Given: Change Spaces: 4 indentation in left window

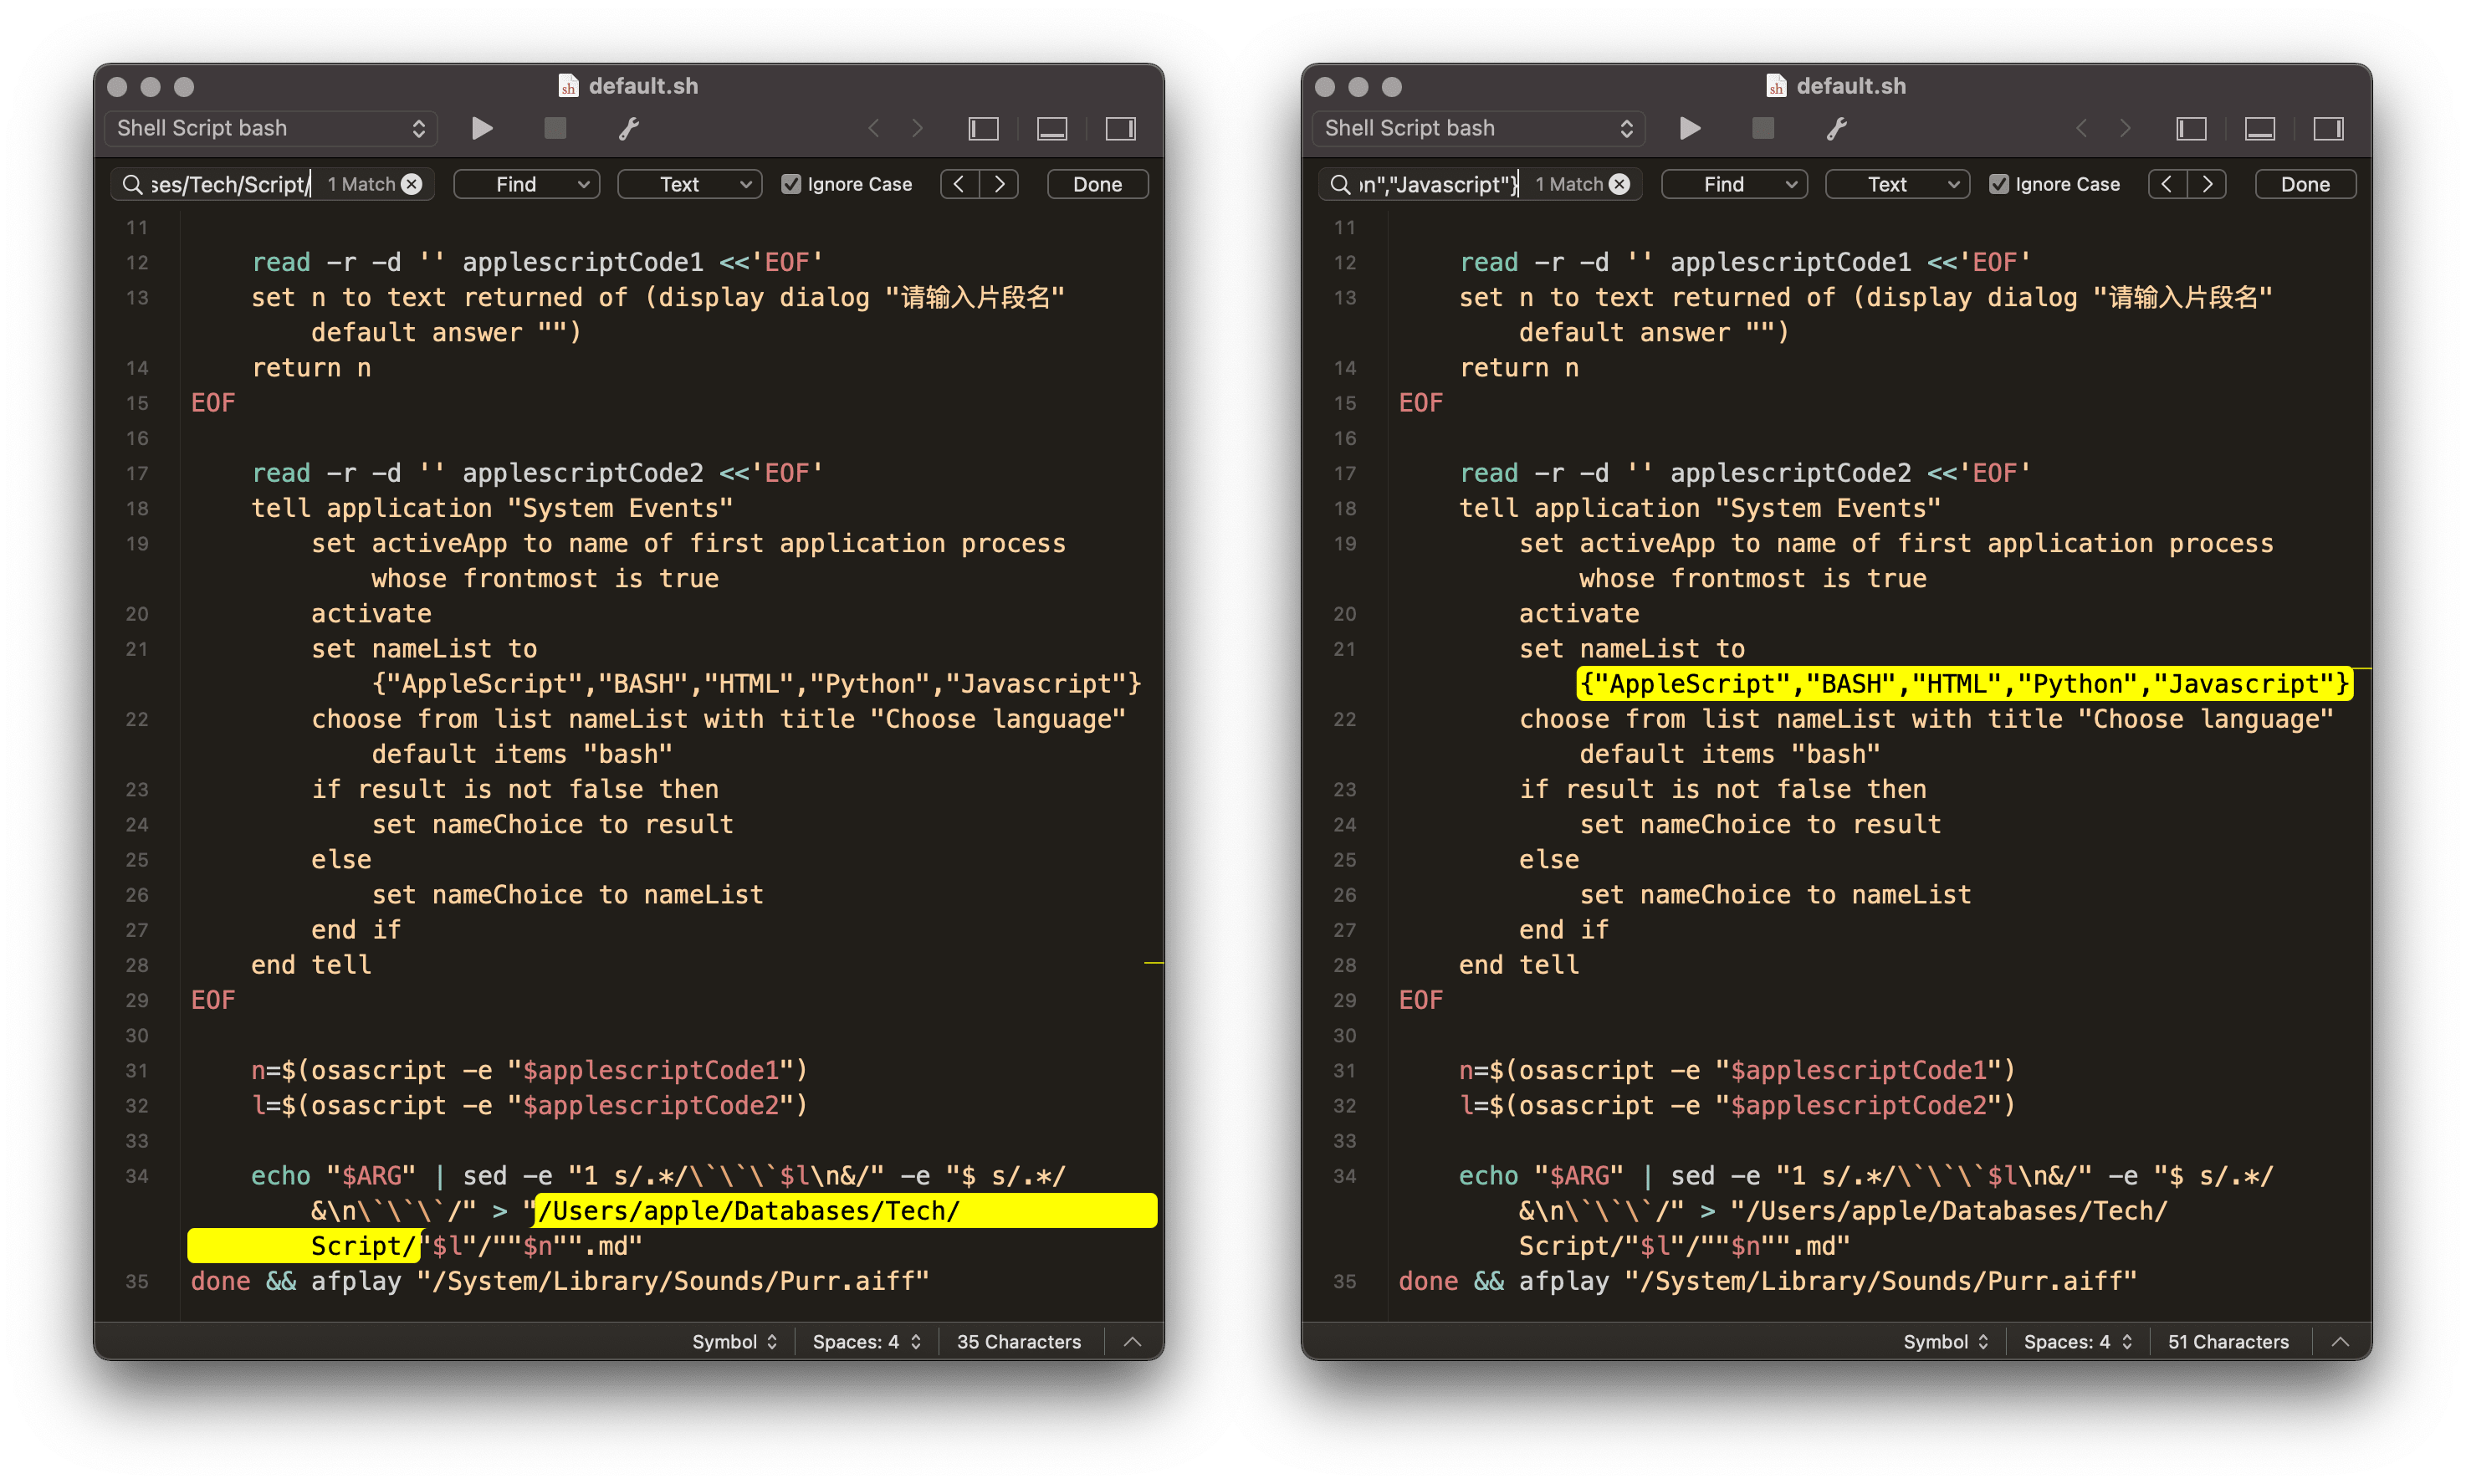Looking at the screenshot, I should coord(866,1342).
